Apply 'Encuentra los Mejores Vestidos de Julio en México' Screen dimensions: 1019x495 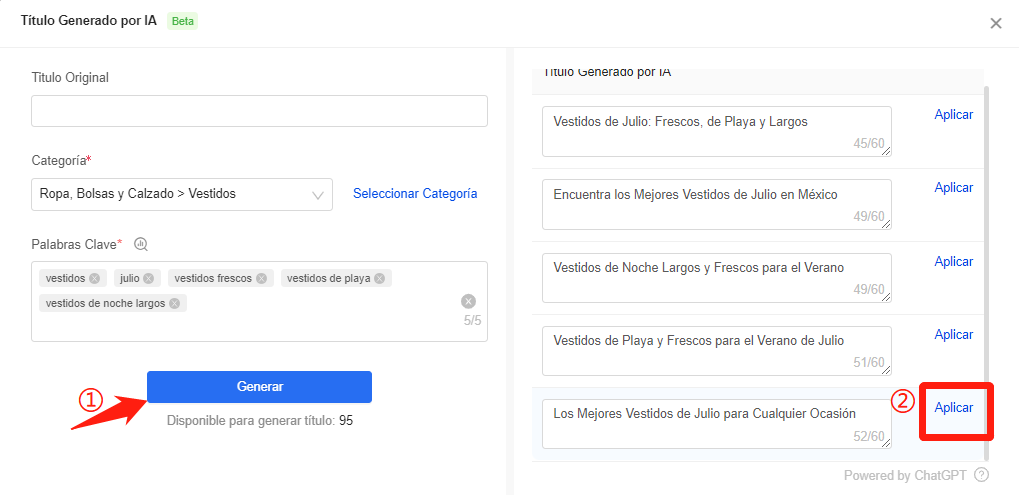953,188
